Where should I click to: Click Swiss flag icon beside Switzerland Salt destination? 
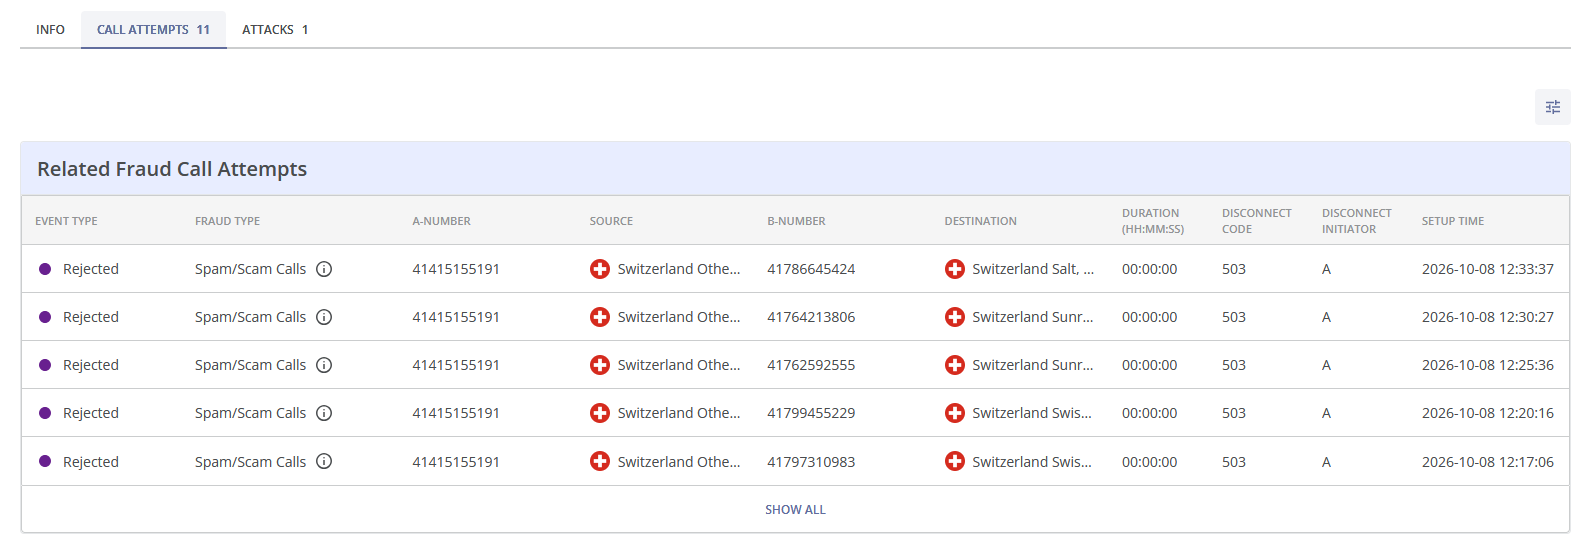(x=955, y=269)
